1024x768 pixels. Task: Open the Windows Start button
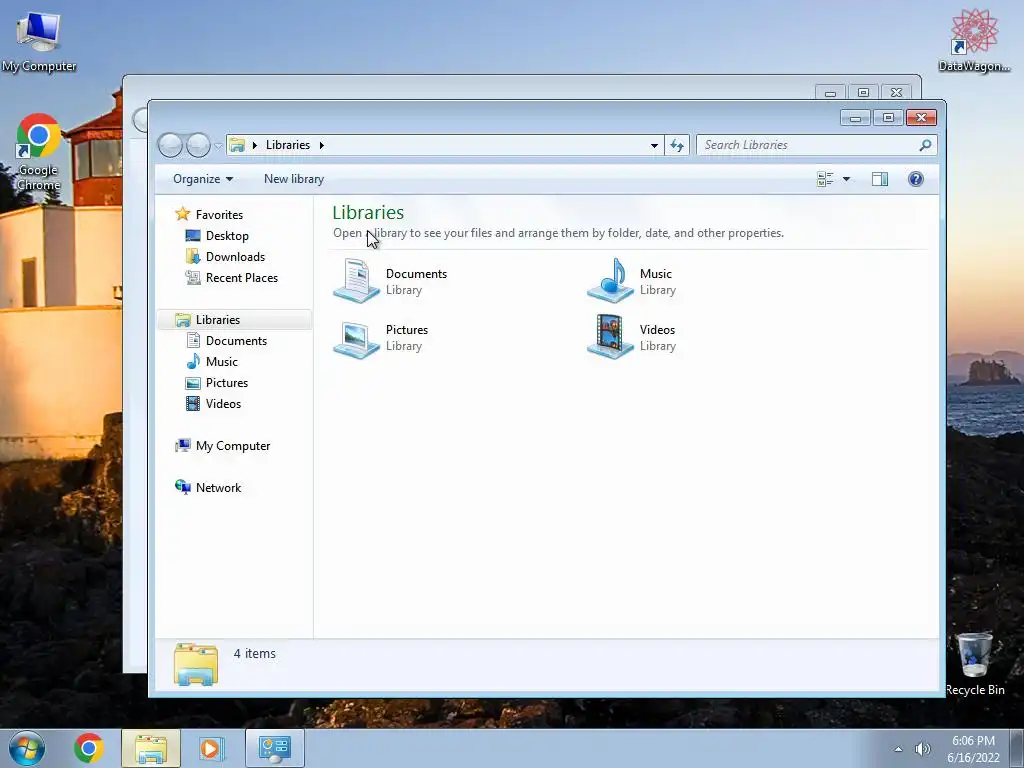[x=27, y=748]
